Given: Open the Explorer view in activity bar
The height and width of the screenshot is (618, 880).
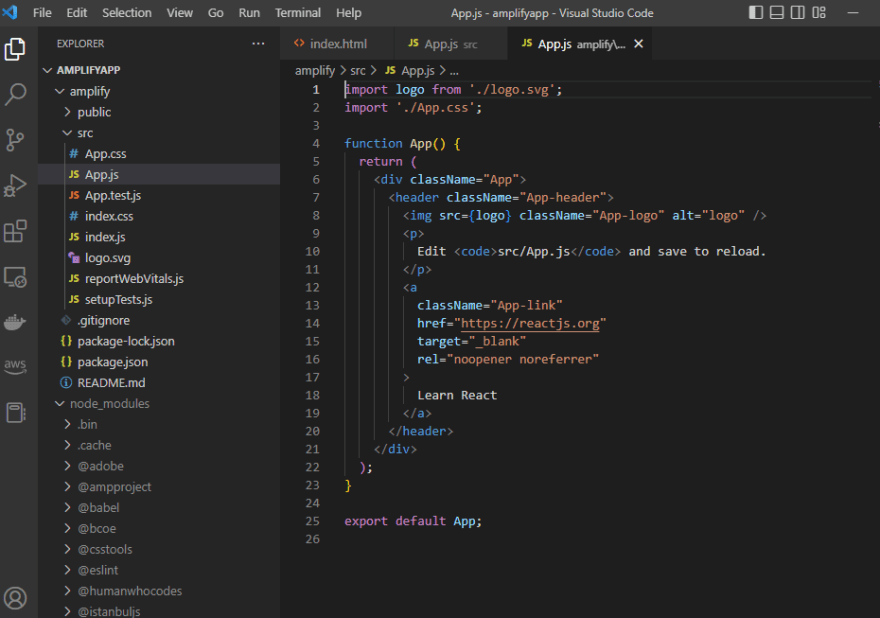Looking at the screenshot, I should [15, 49].
